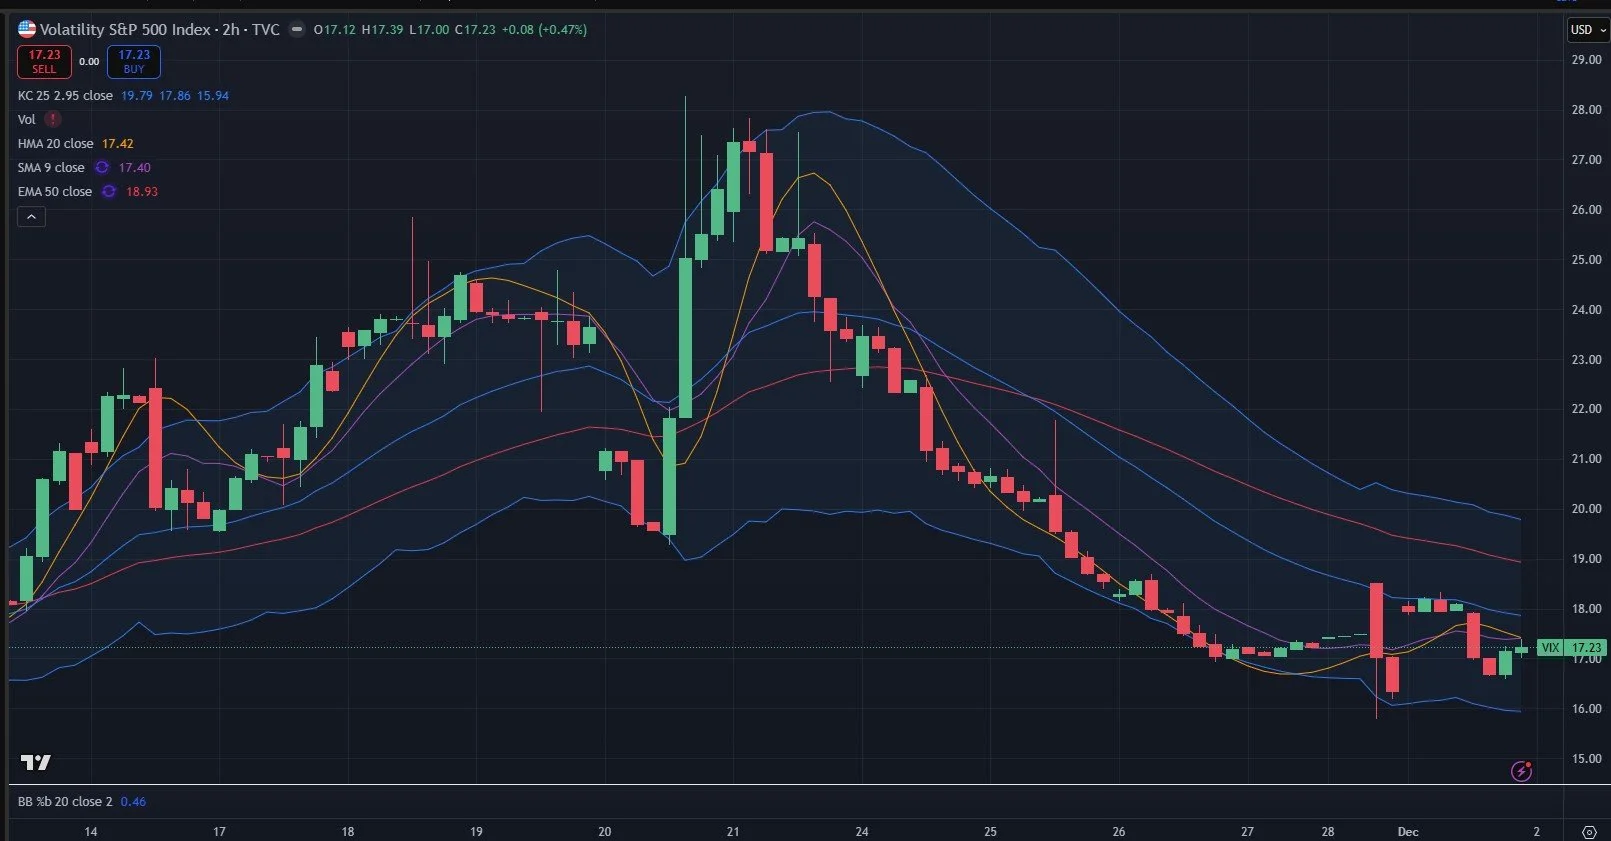Click the 22.00 price axis label

(1586, 409)
